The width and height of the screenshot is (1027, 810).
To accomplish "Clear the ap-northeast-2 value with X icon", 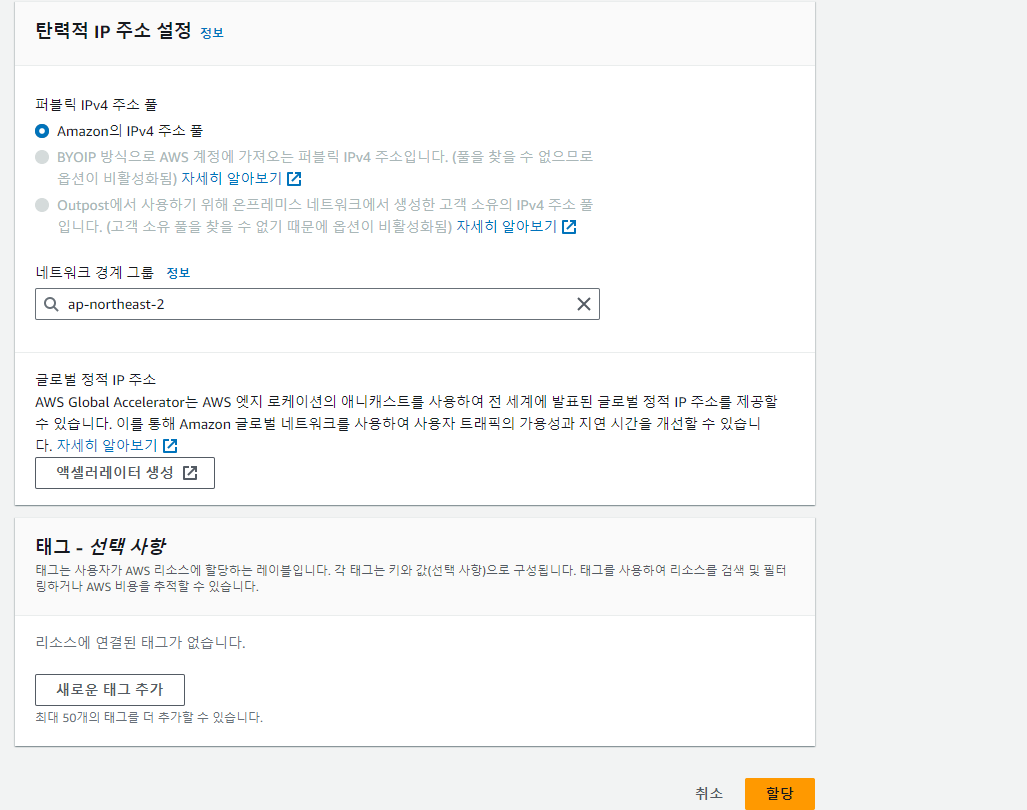I will (x=584, y=304).
